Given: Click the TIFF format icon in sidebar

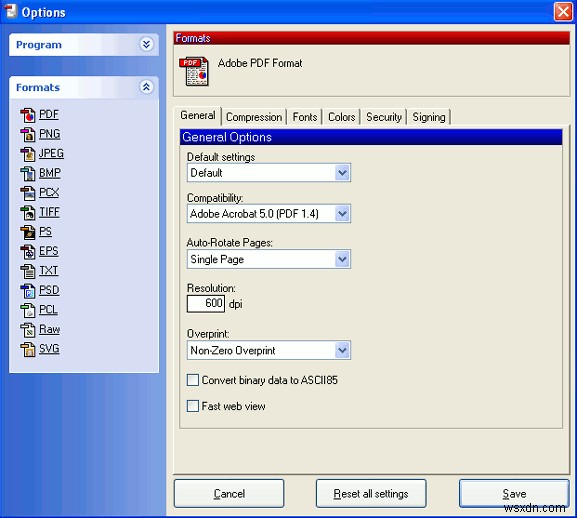Looking at the screenshot, I should (x=28, y=213).
